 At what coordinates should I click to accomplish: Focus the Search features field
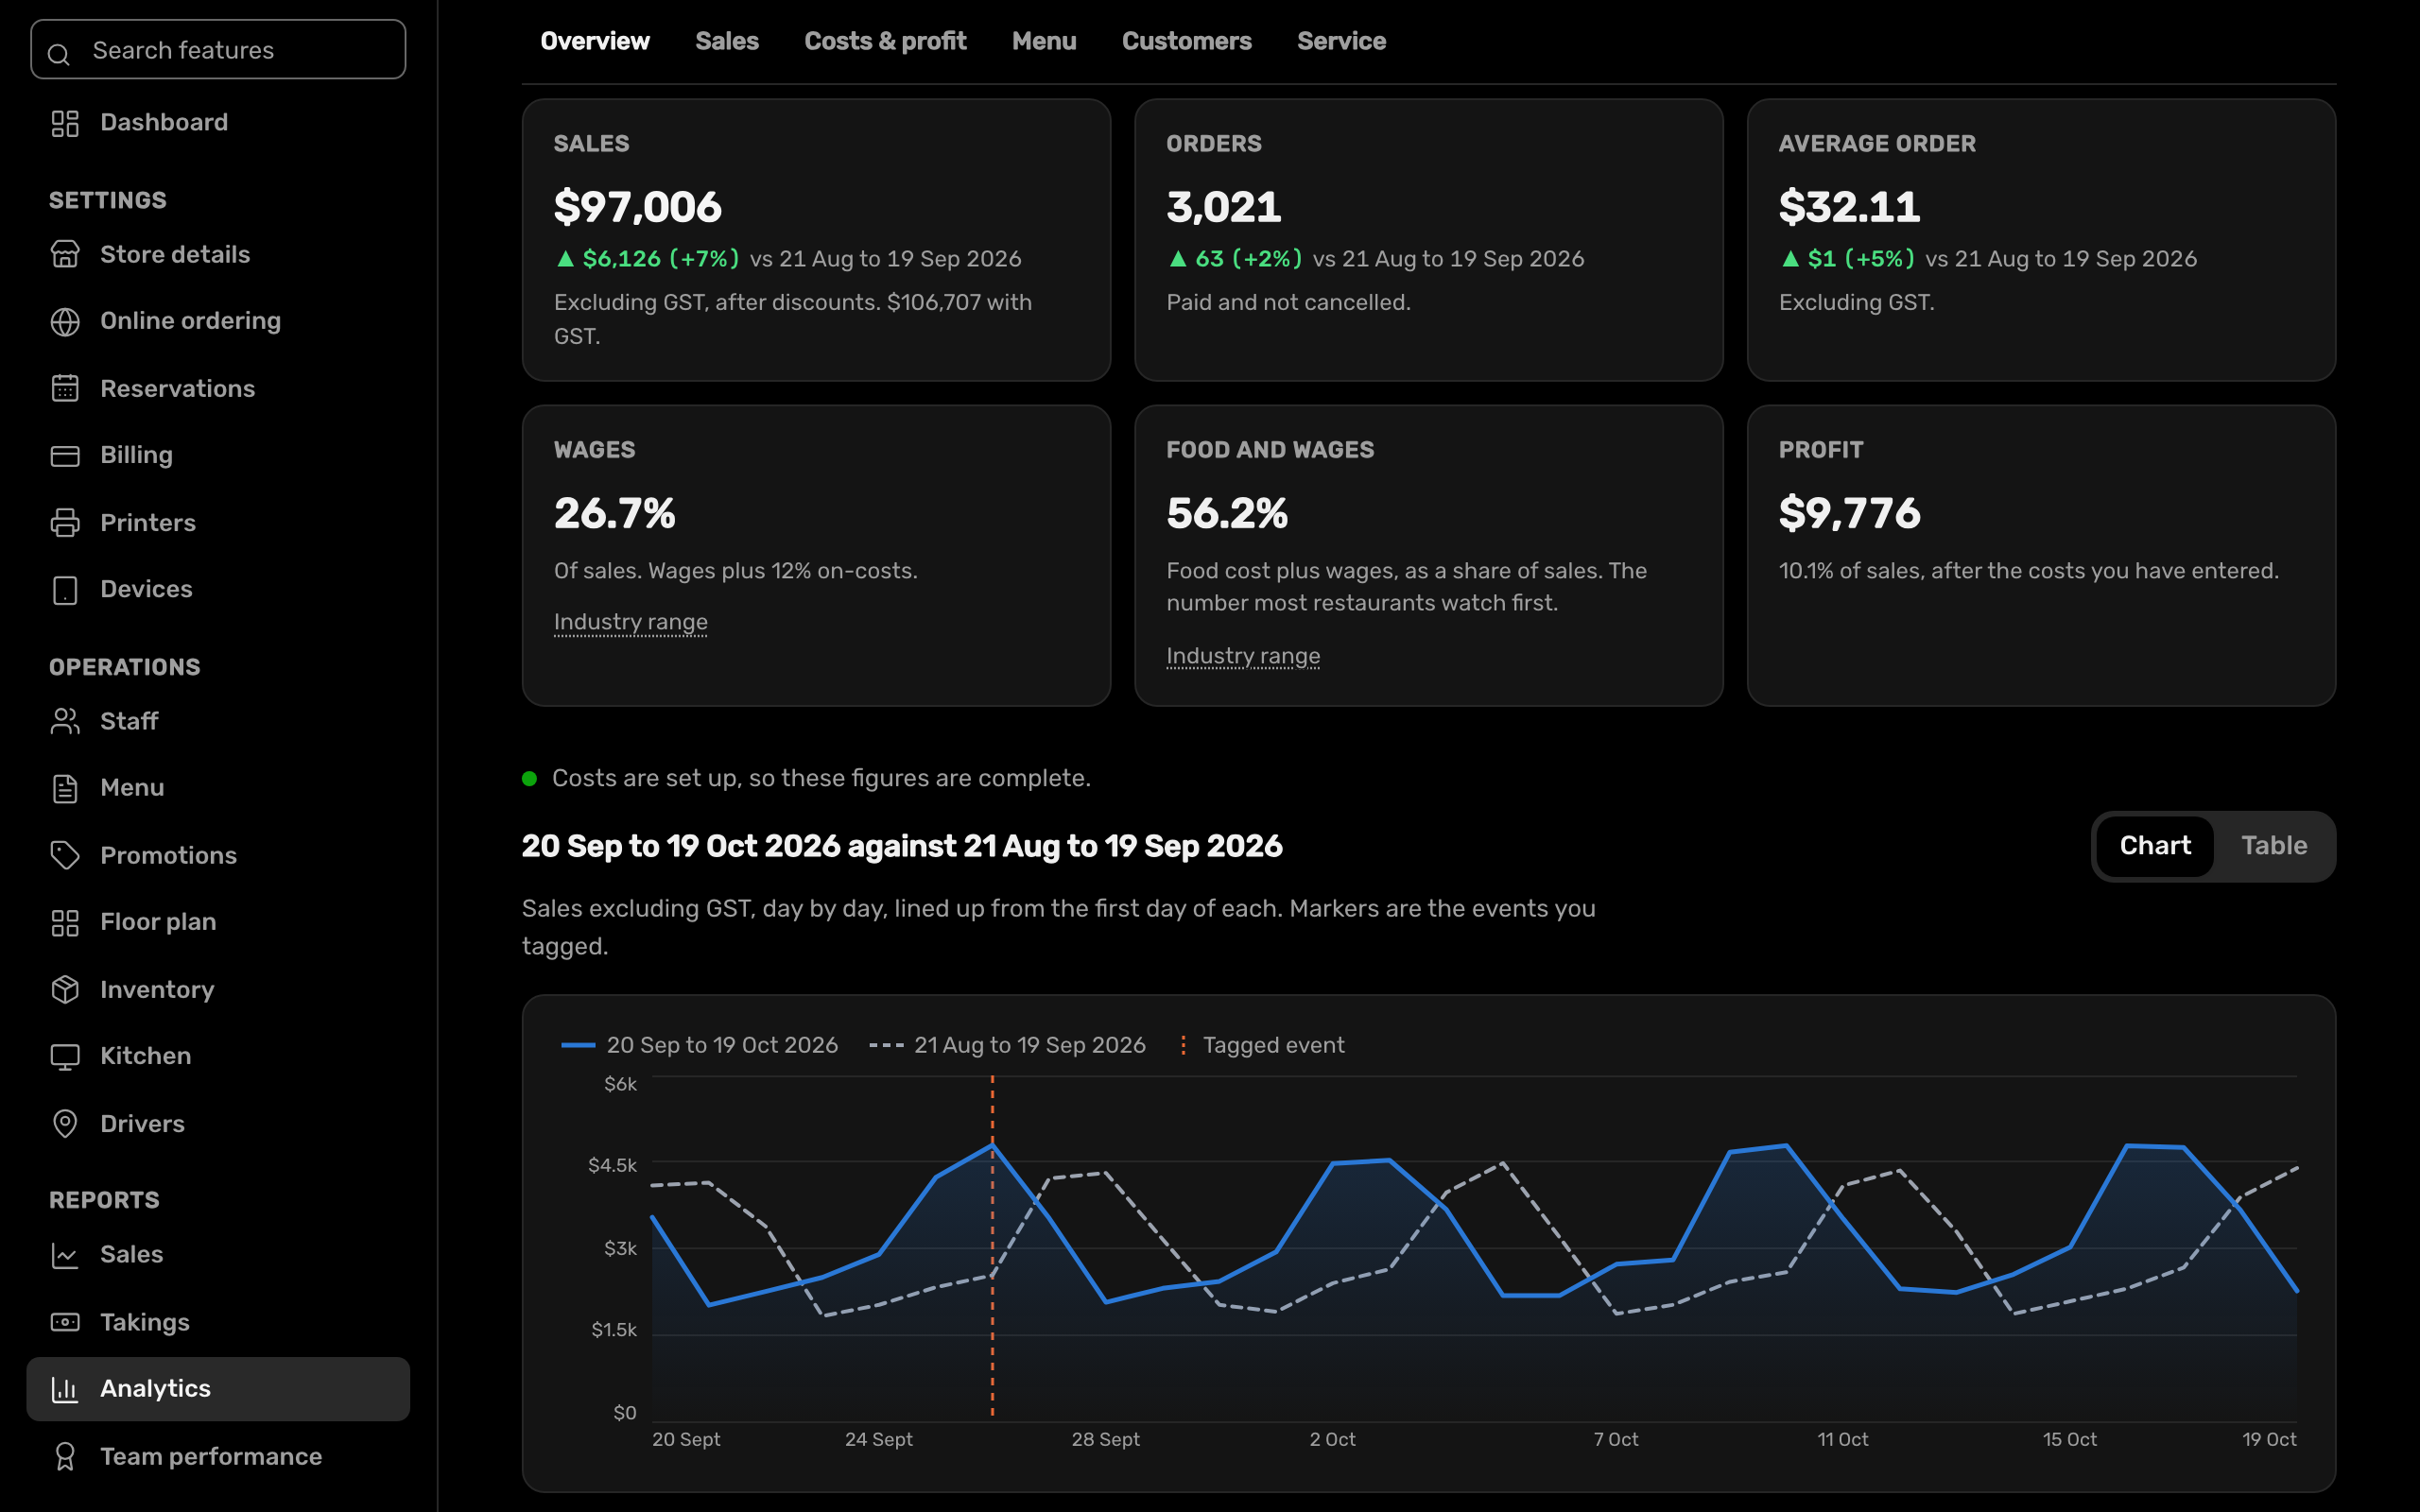click(218, 49)
